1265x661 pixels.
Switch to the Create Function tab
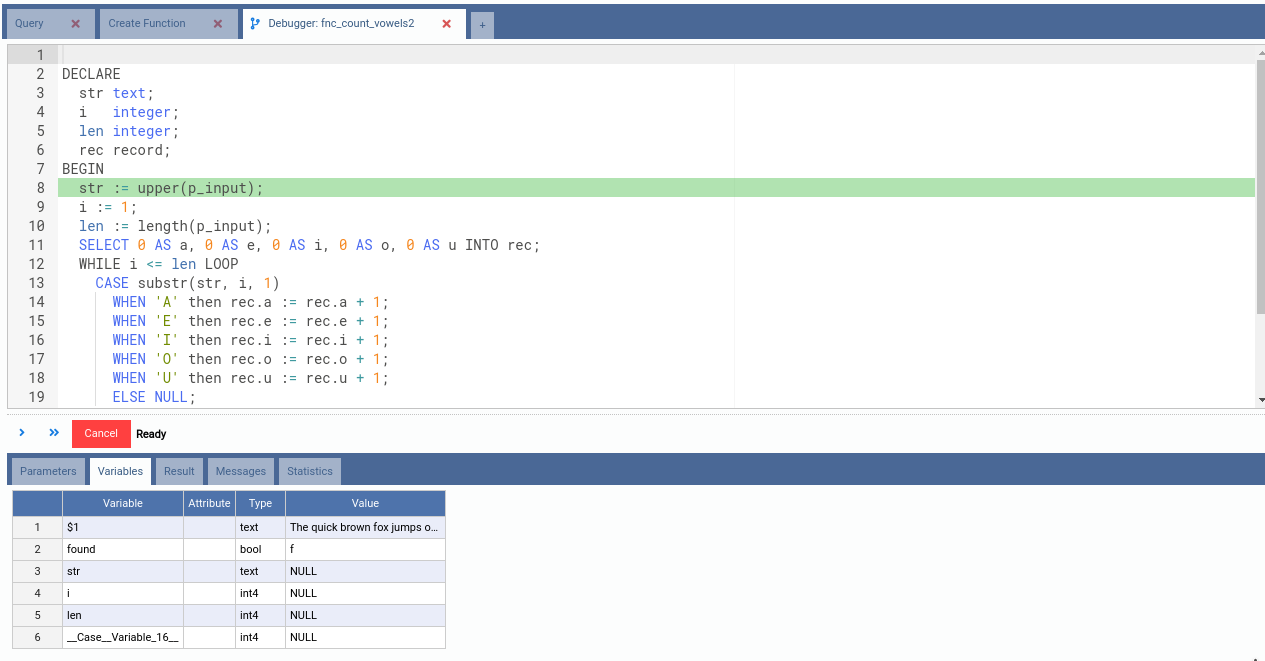coord(147,24)
